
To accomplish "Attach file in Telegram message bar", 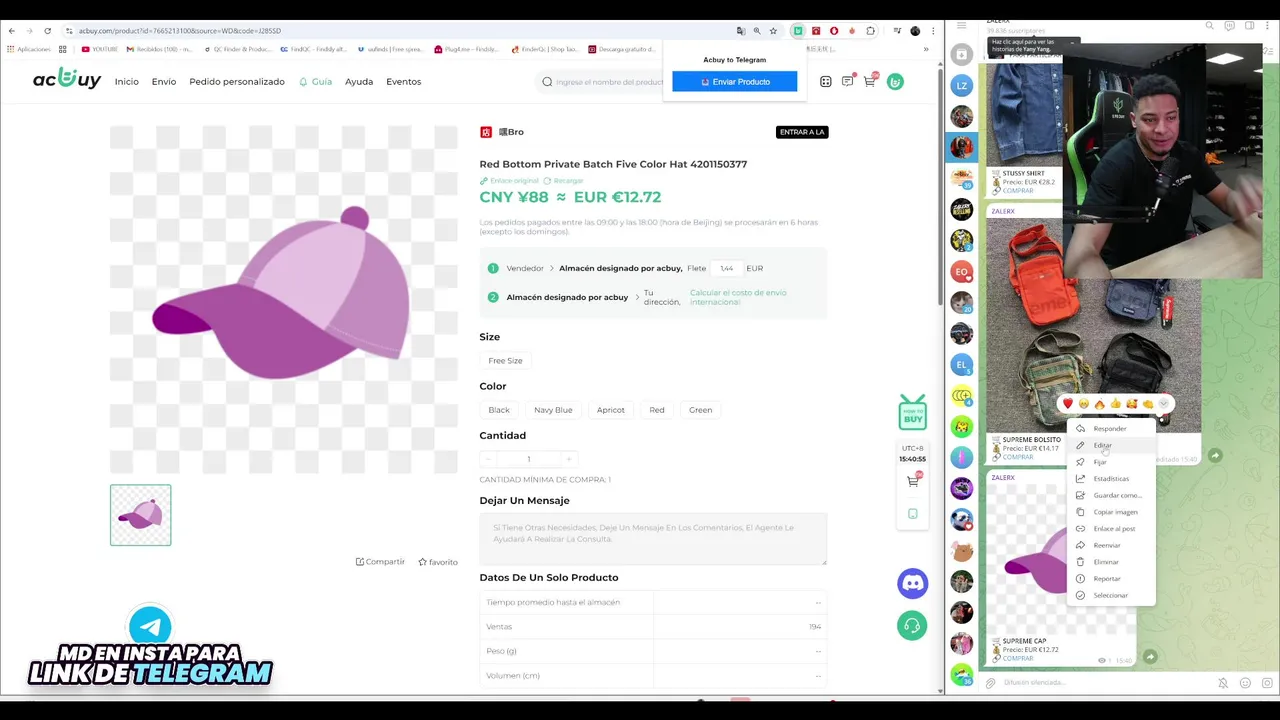I will (x=990, y=683).
